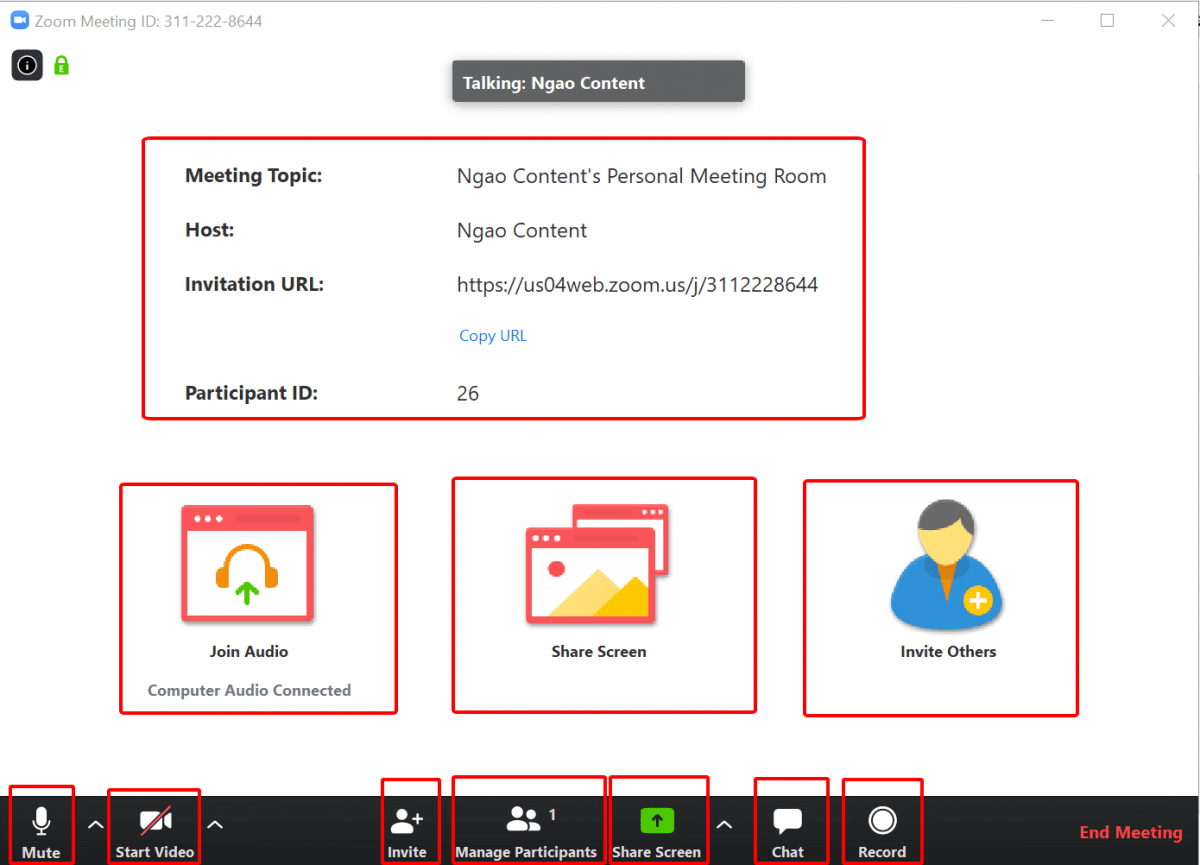Start video with the camera button

pyautogui.click(x=154, y=832)
